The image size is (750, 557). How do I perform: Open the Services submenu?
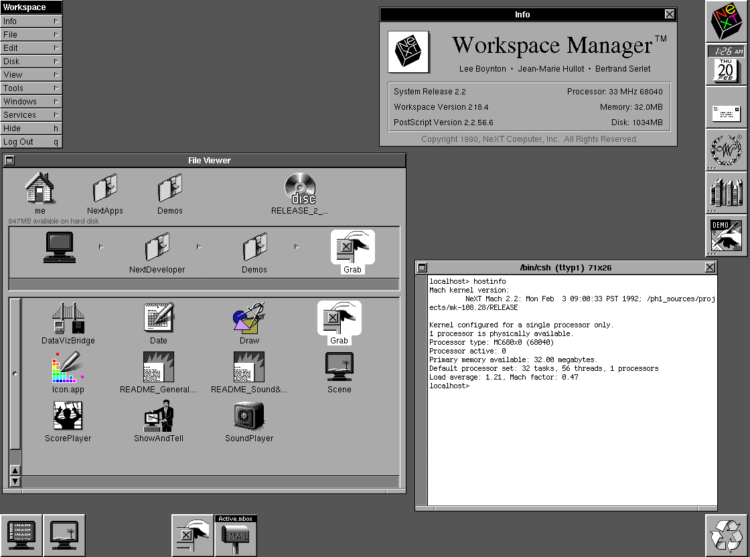pyautogui.click(x=31, y=115)
